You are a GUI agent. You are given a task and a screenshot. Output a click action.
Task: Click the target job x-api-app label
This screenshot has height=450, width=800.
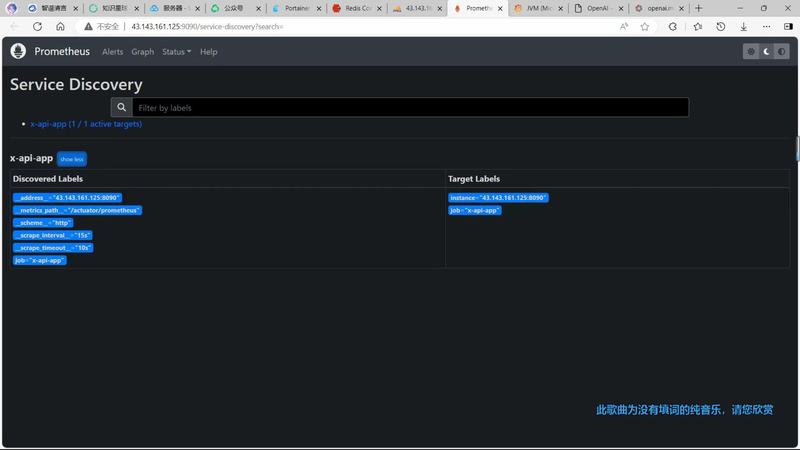475,210
